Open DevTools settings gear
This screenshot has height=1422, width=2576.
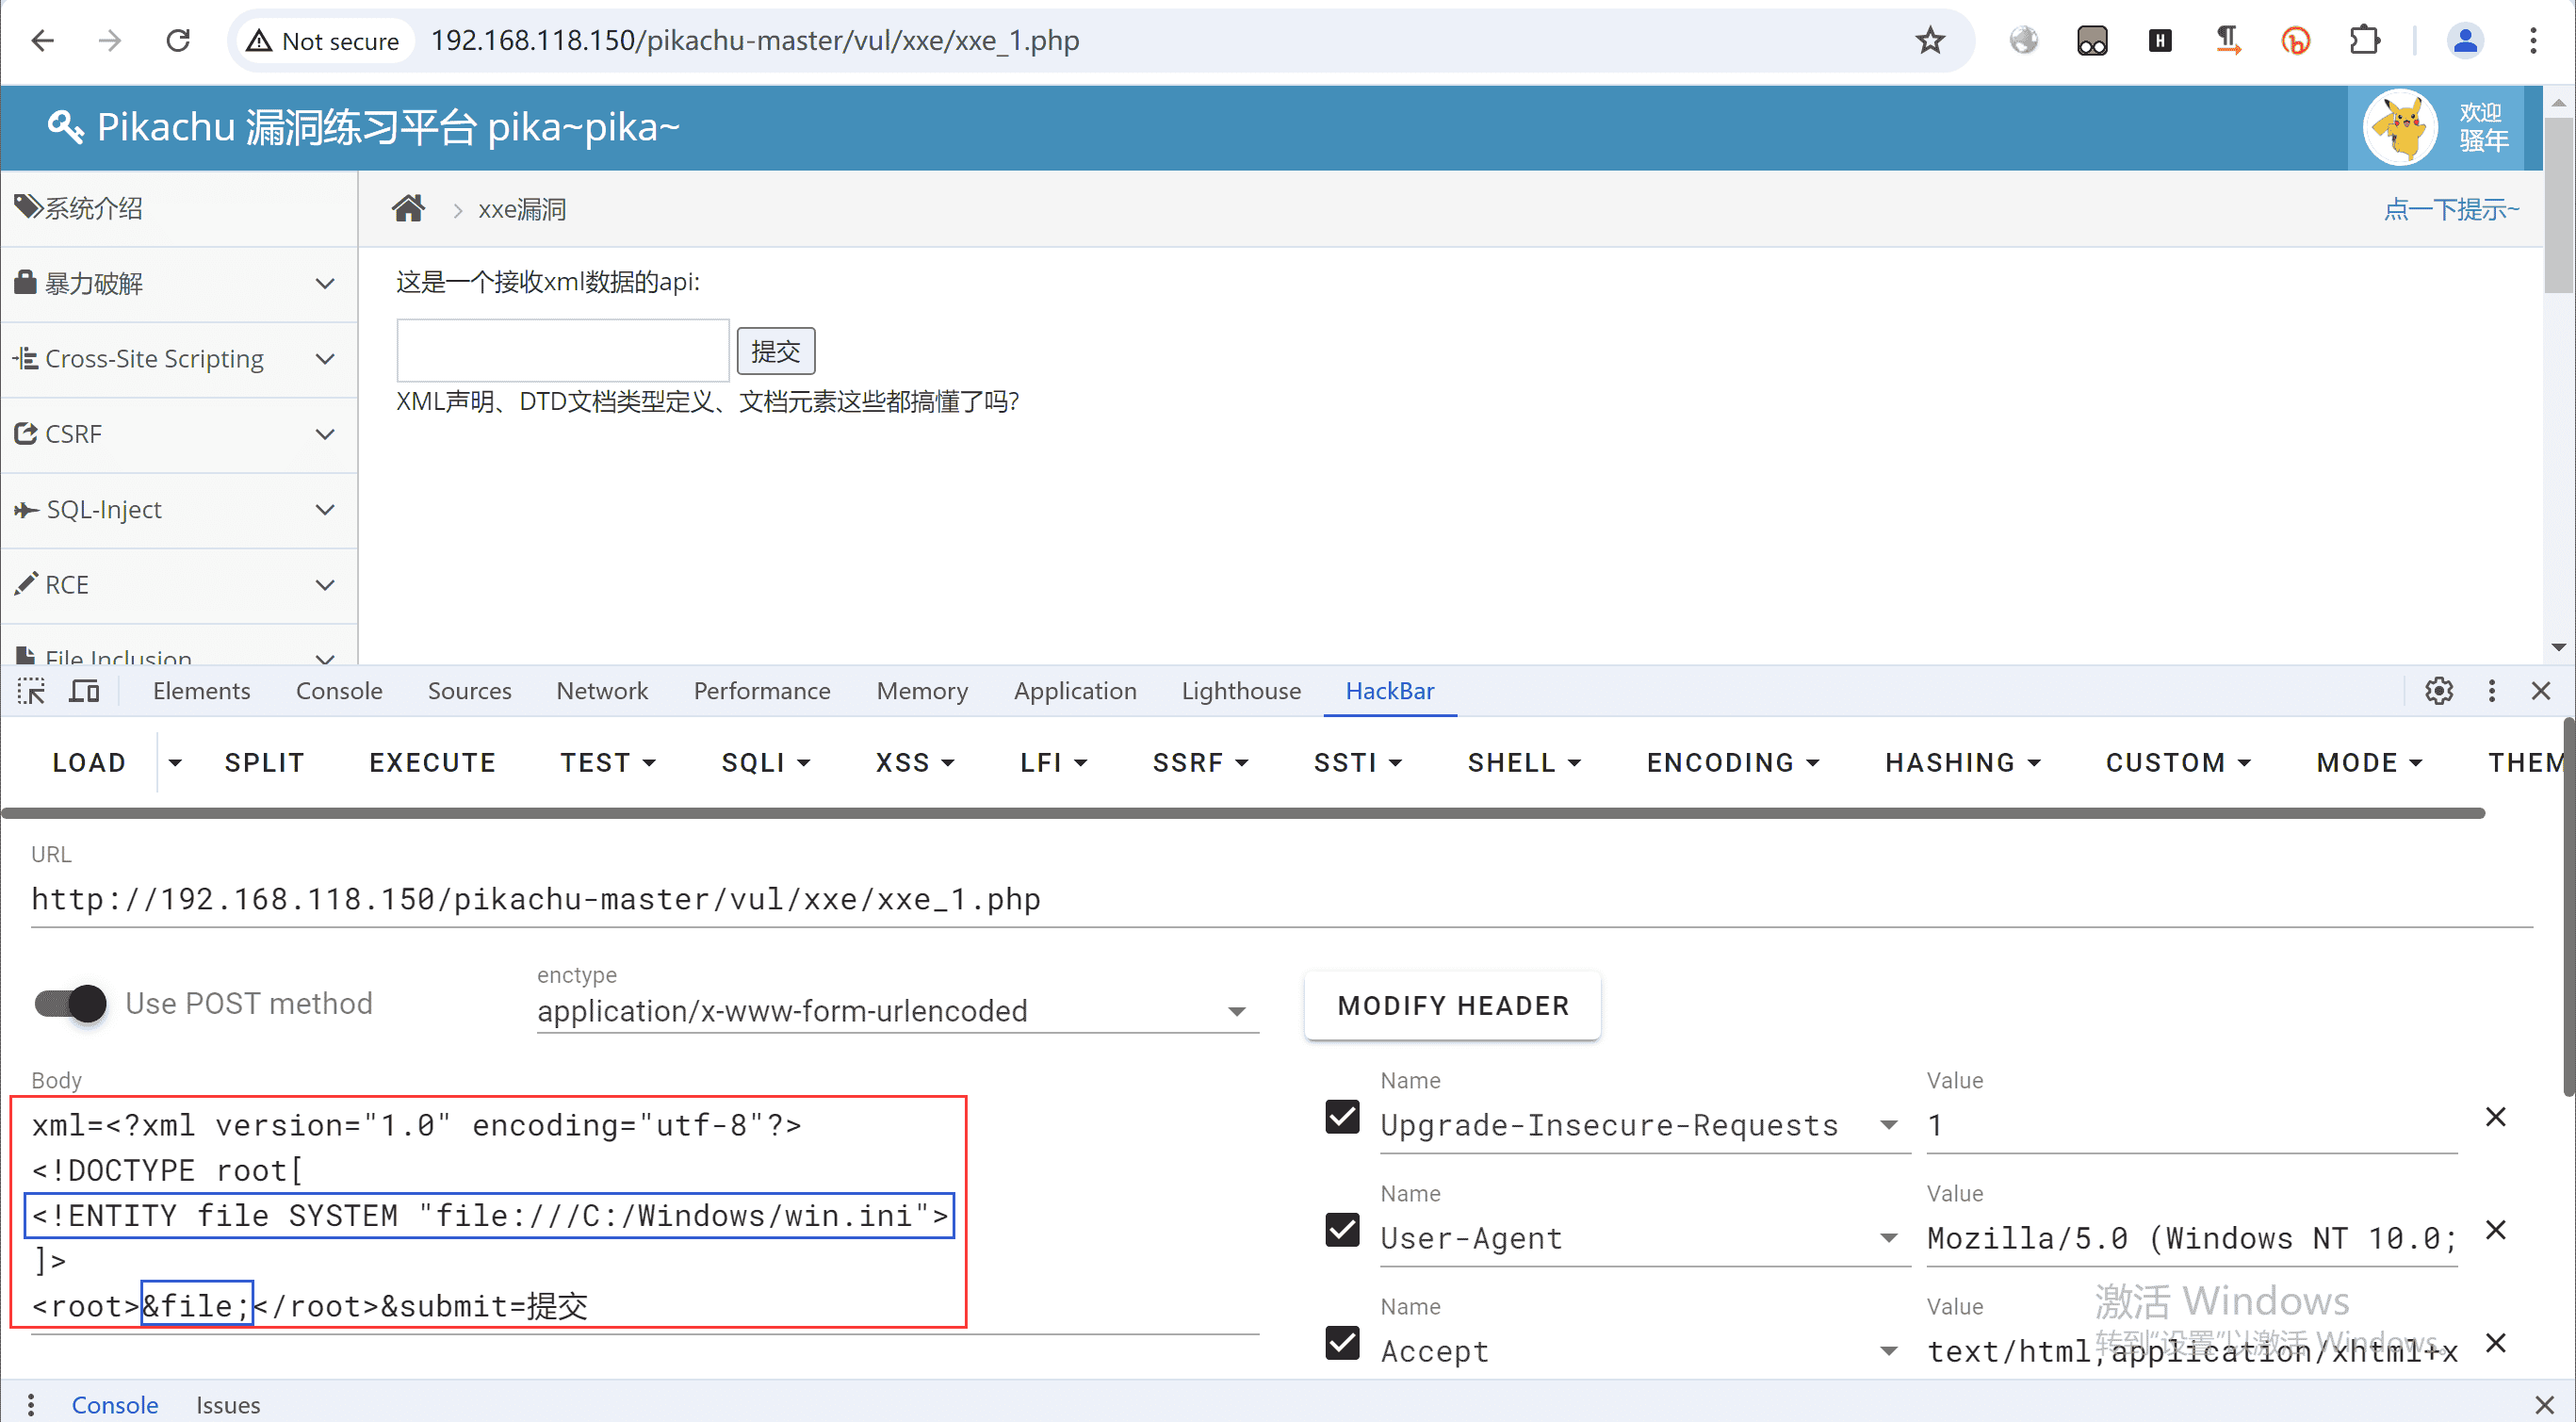click(x=2438, y=691)
